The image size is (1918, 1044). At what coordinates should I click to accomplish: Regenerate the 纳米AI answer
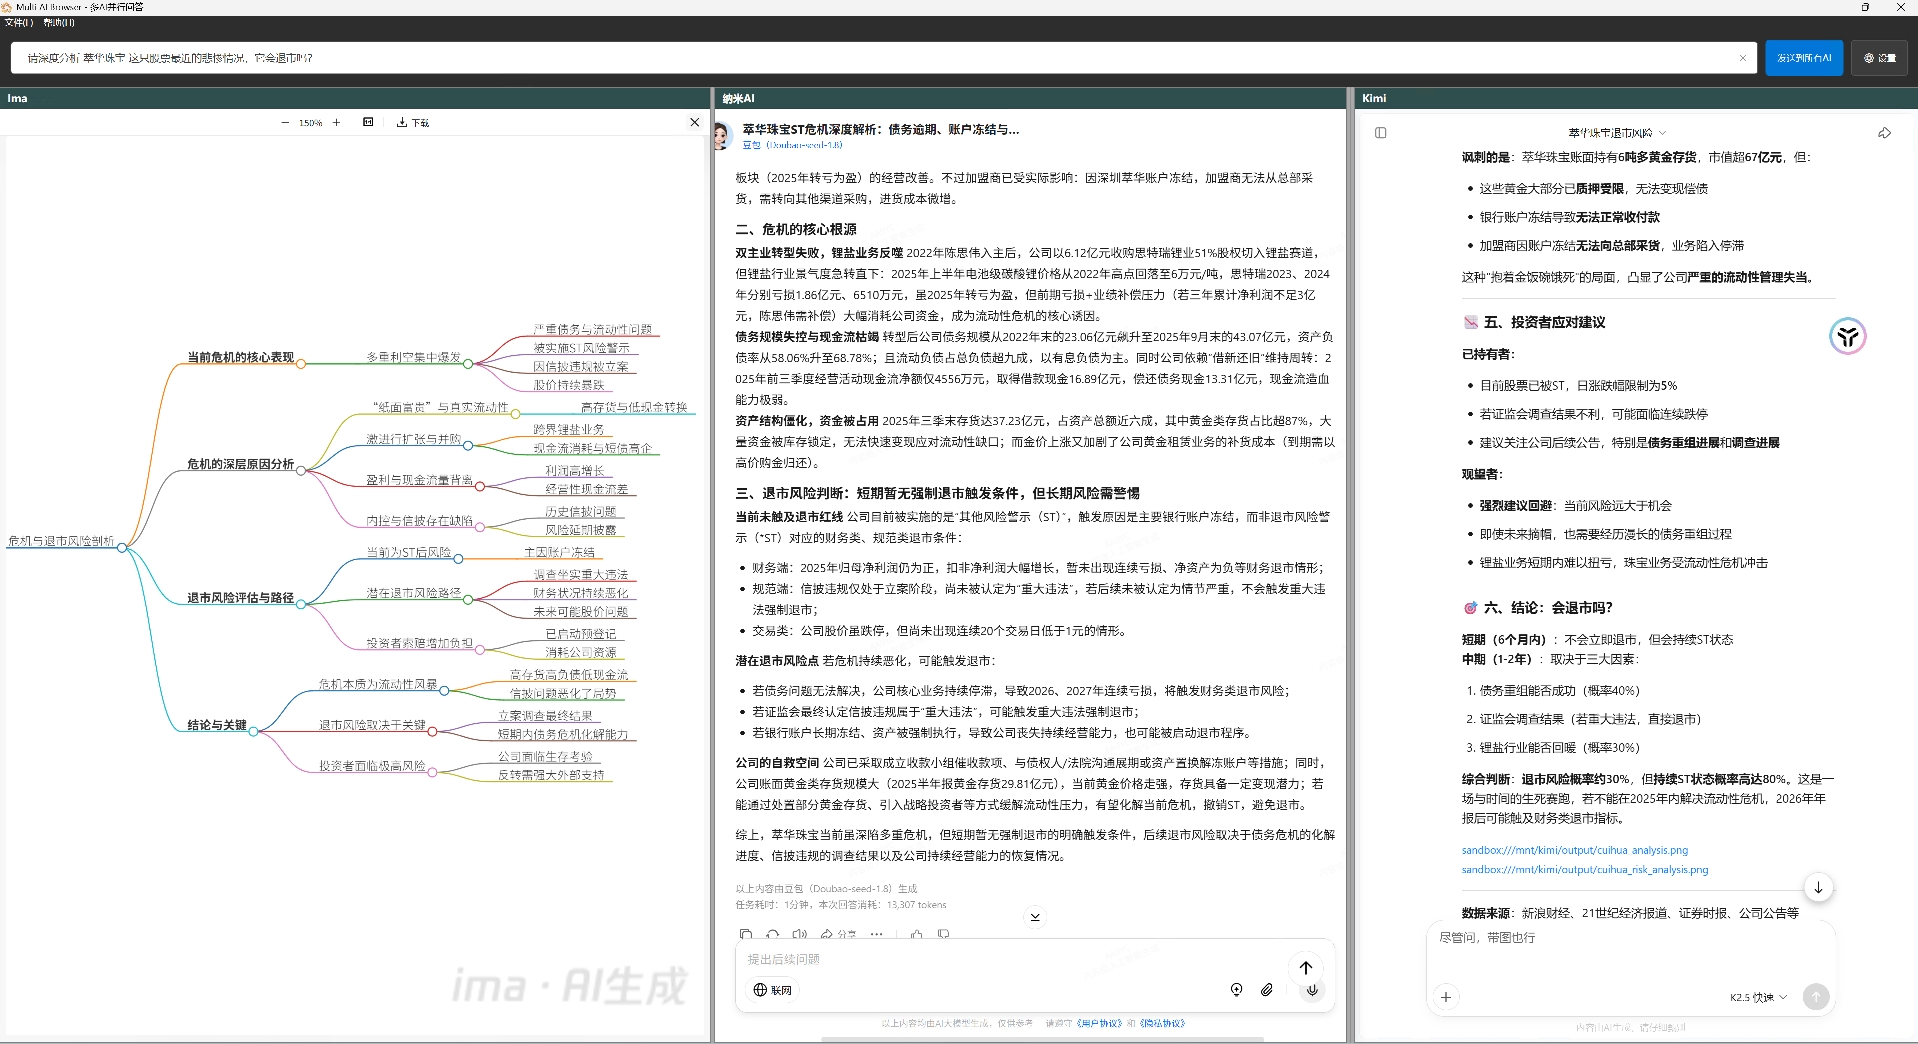click(x=773, y=935)
